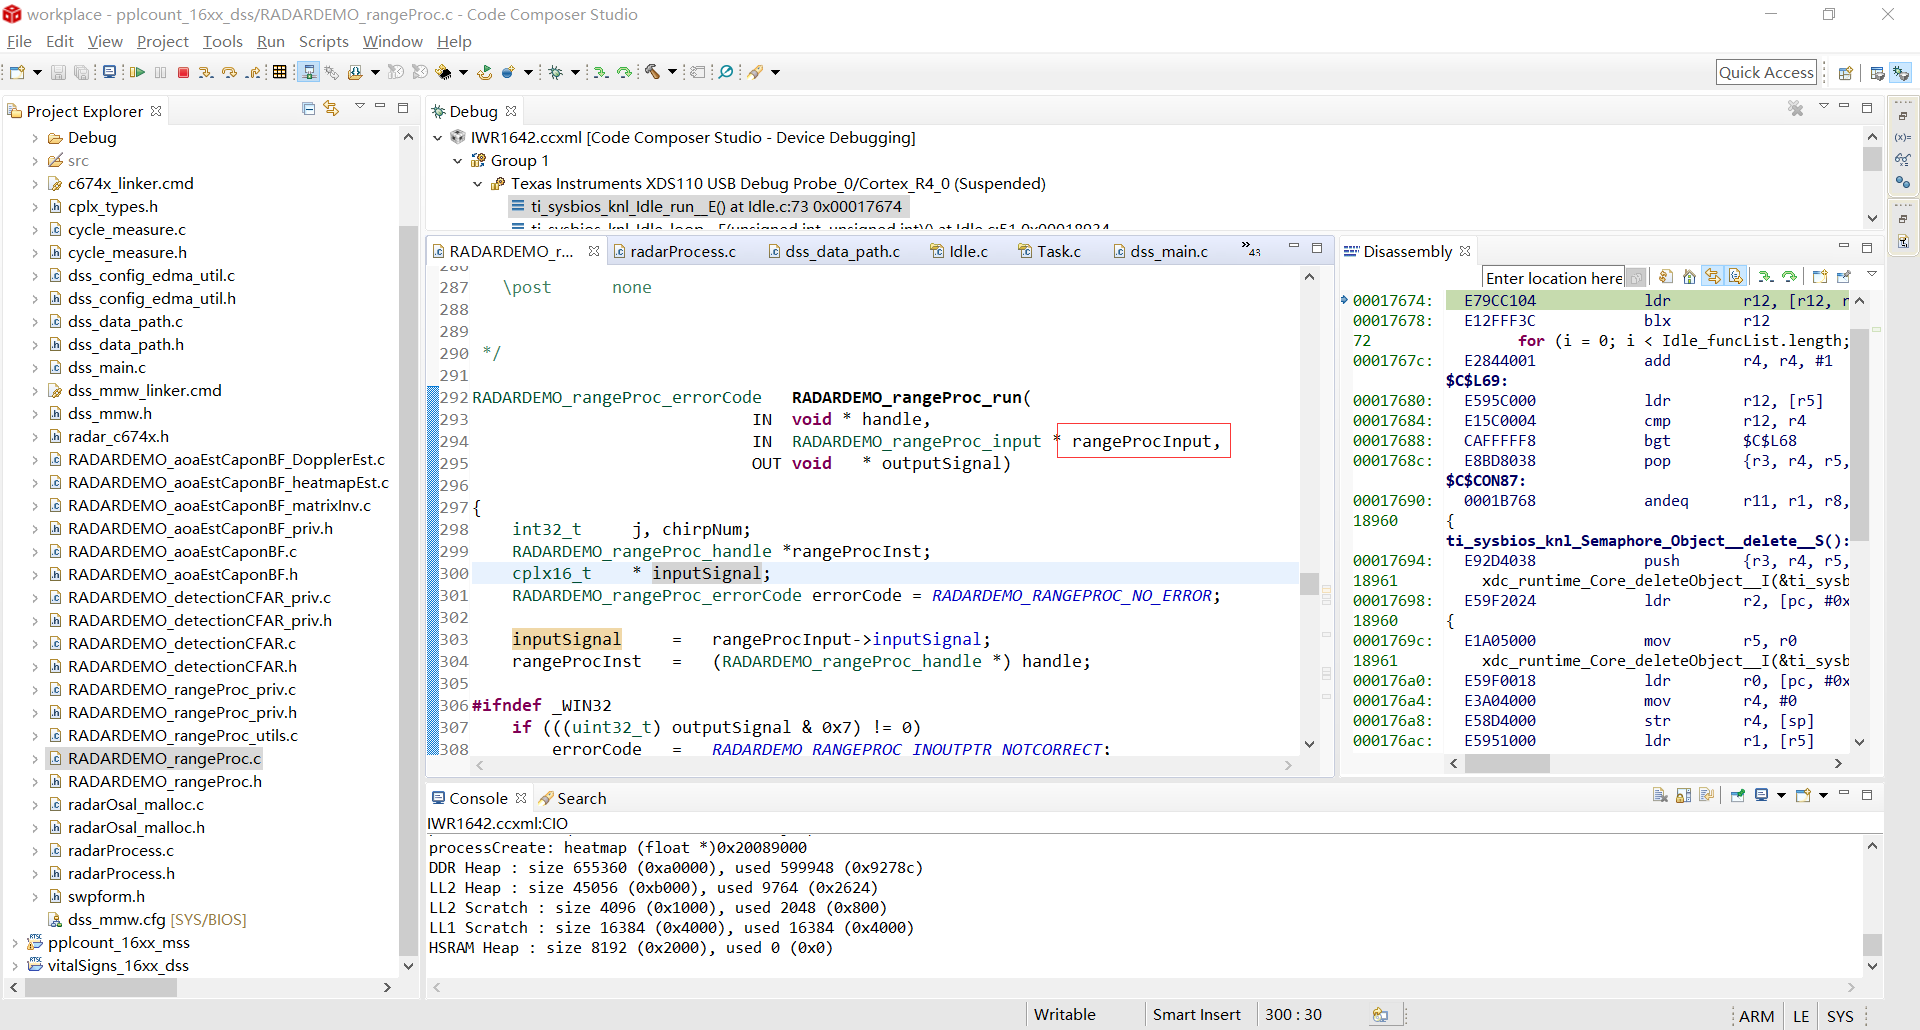1920x1030 pixels.
Task: Click the Step Into toolbar icon
Action: click(206, 72)
